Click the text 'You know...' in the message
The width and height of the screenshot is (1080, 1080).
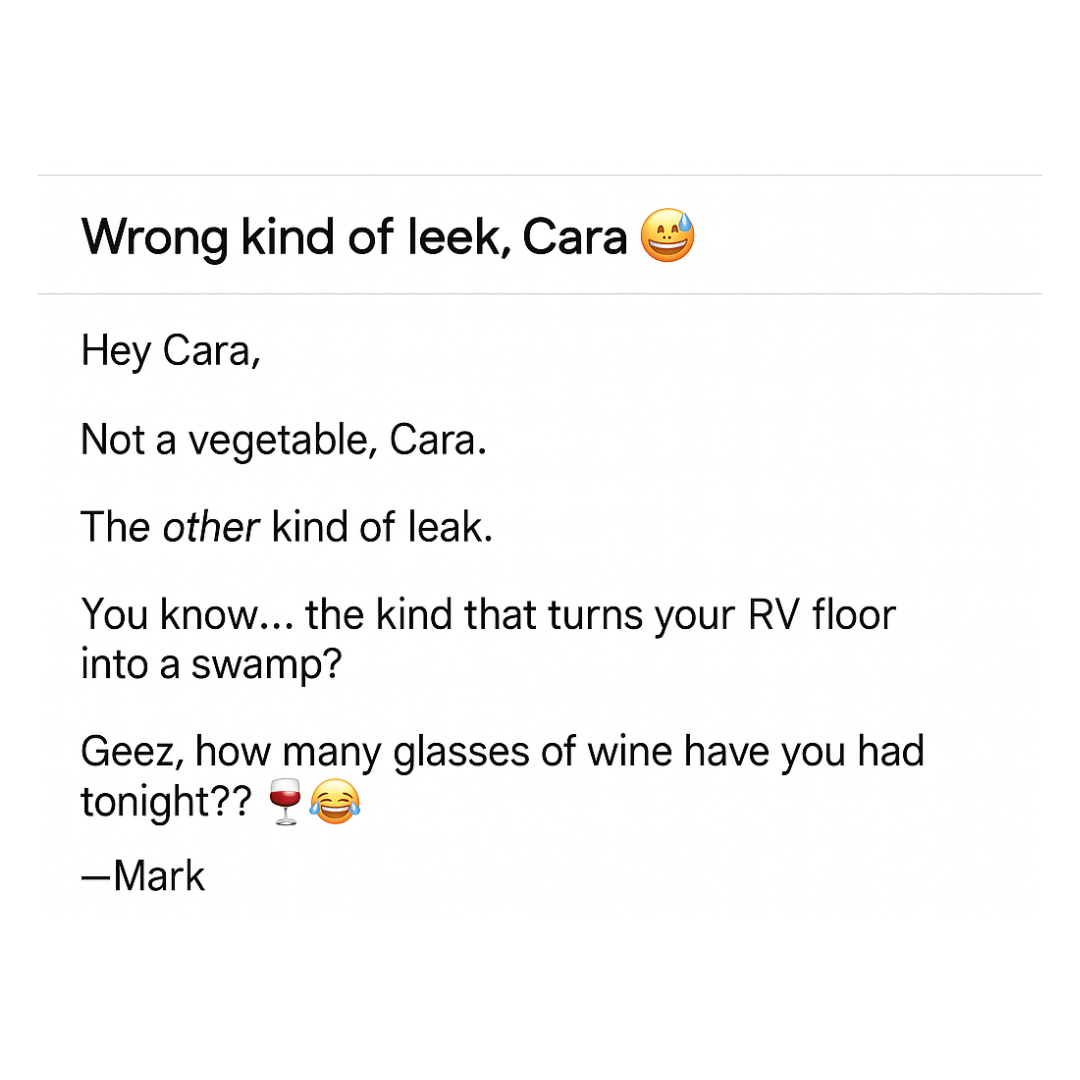187,614
